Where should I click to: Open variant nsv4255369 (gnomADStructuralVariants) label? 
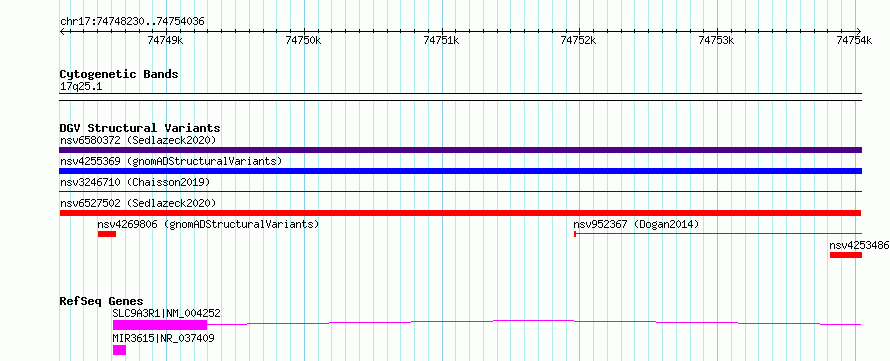(x=171, y=161)
